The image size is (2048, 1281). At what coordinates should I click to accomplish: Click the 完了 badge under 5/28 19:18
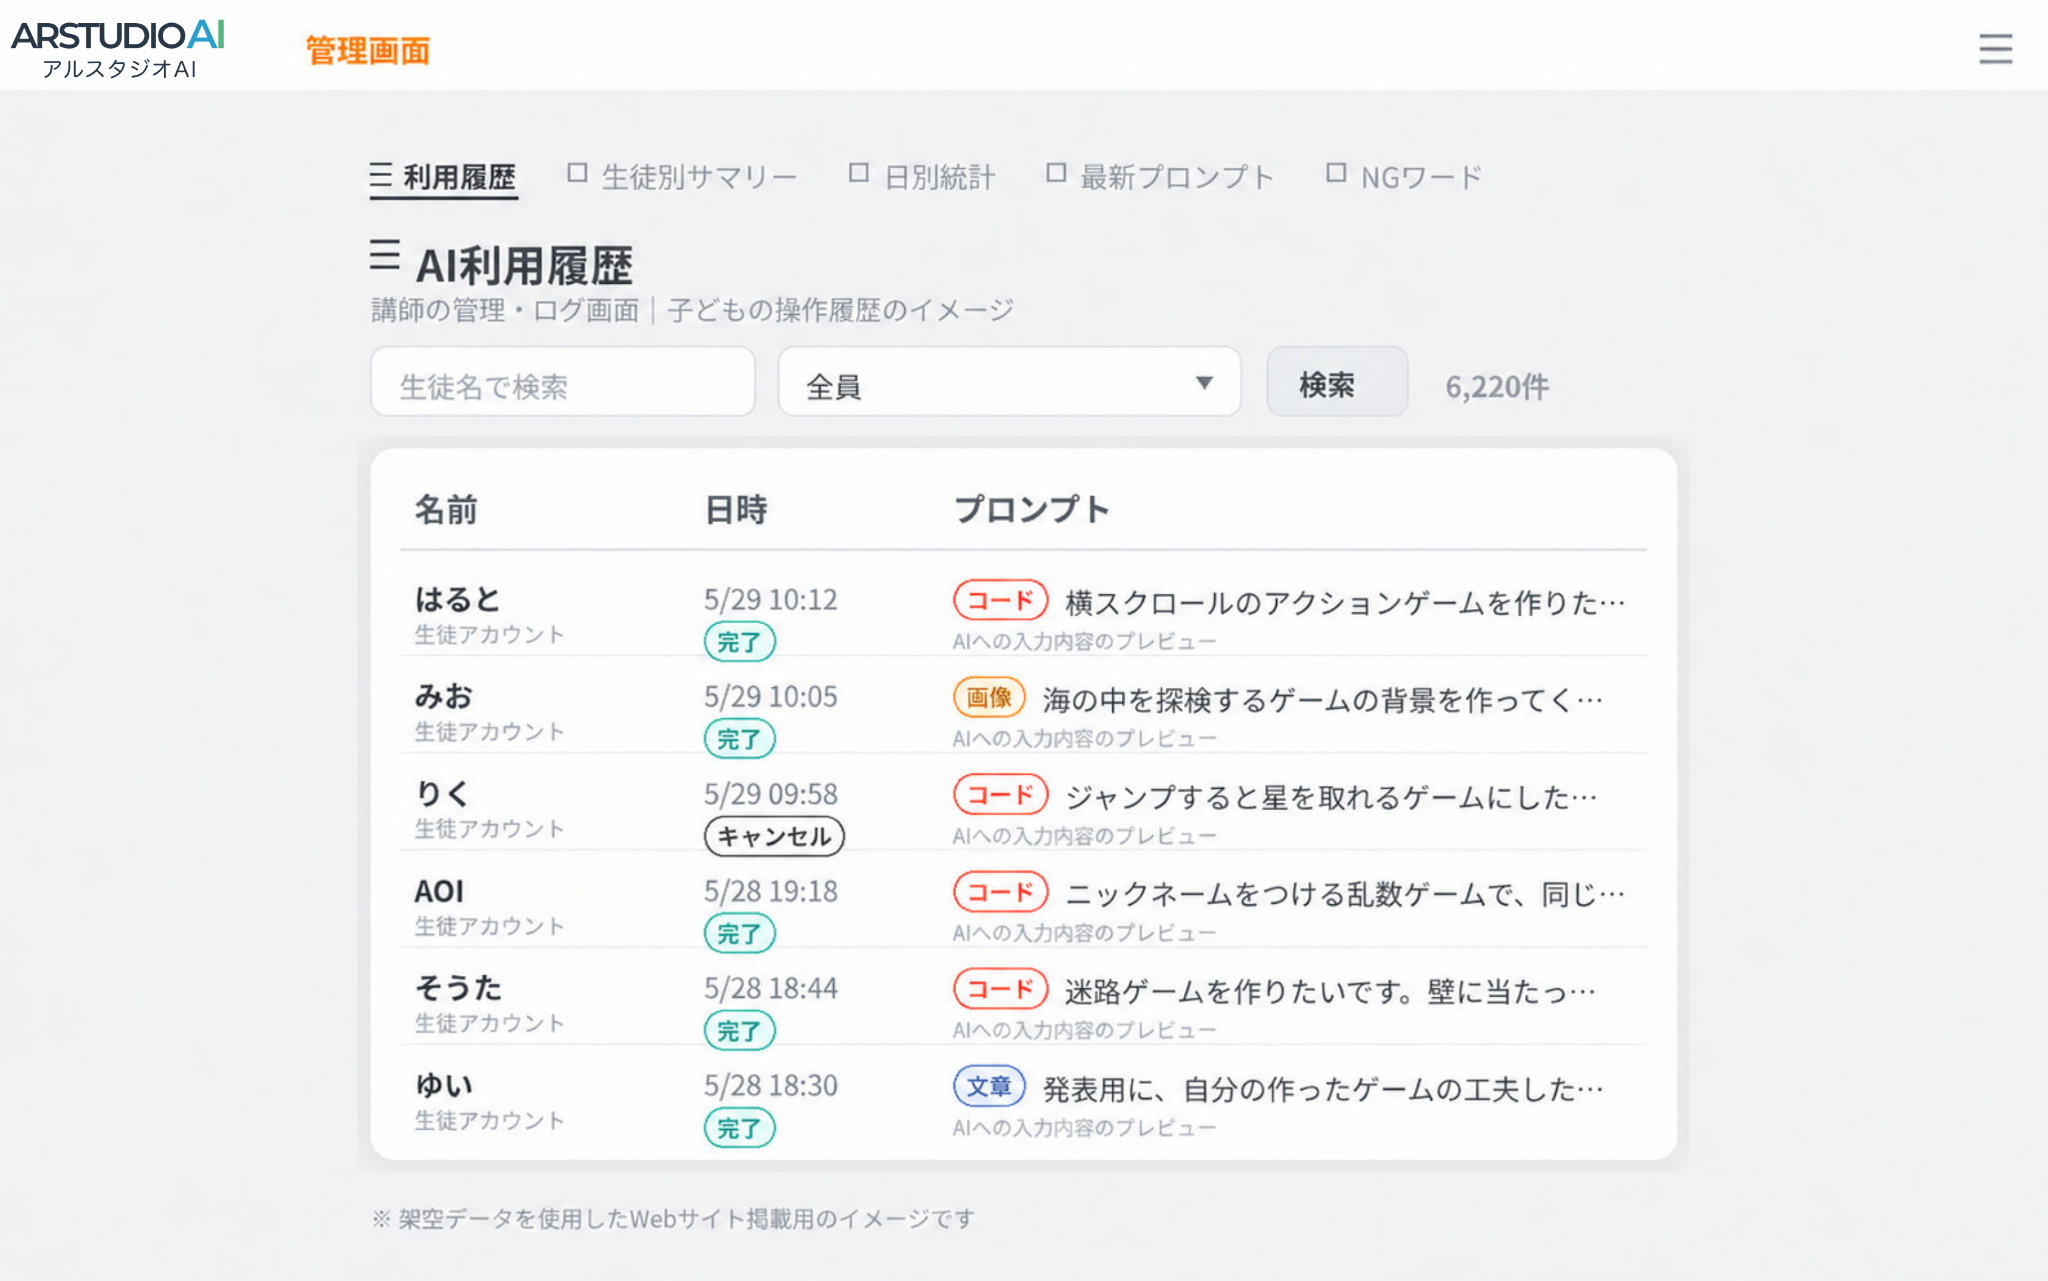tap(740, 933)
